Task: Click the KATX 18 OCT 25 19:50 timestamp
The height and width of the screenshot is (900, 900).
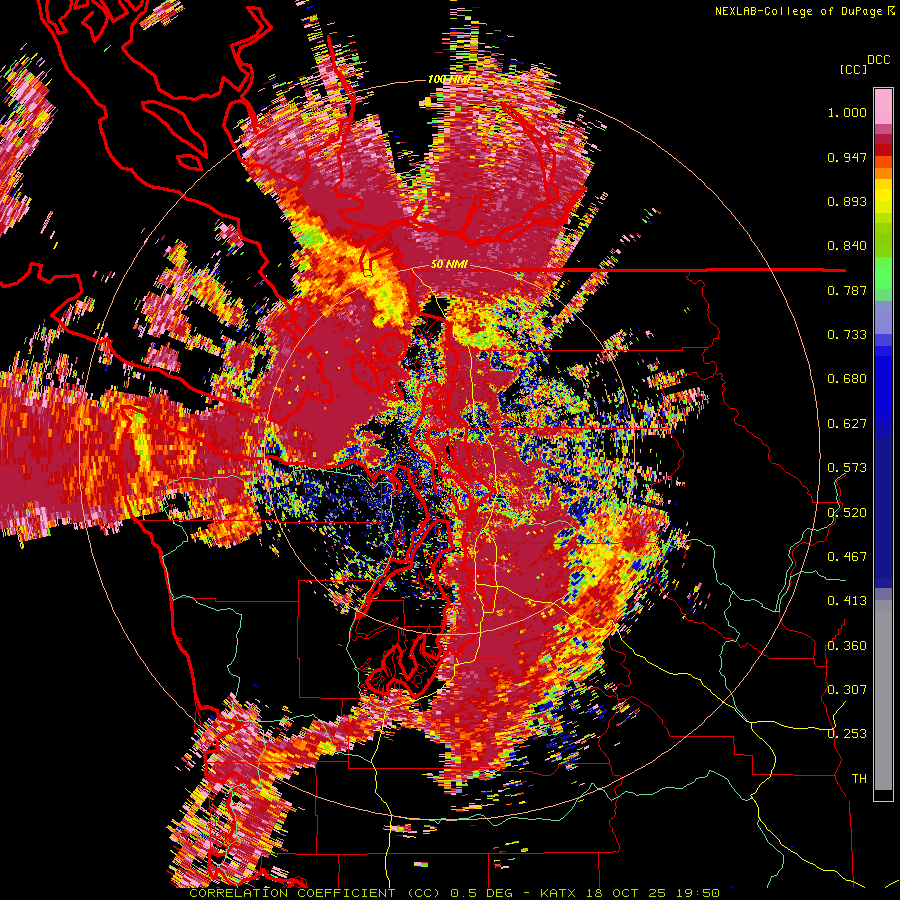Action: point(630,893)
